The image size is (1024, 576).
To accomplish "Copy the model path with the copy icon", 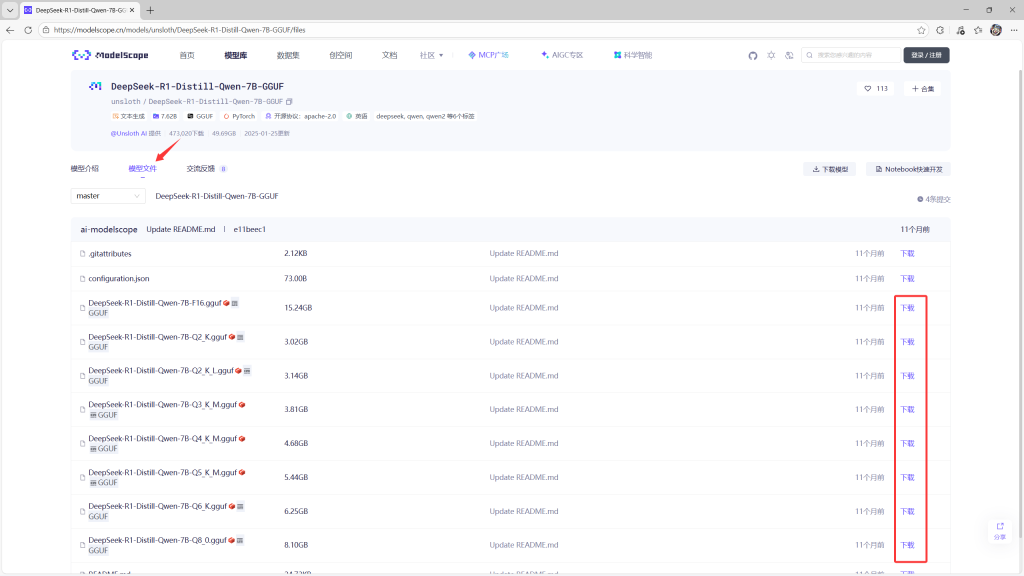I will pyautogui.click(x=289, y=101).
